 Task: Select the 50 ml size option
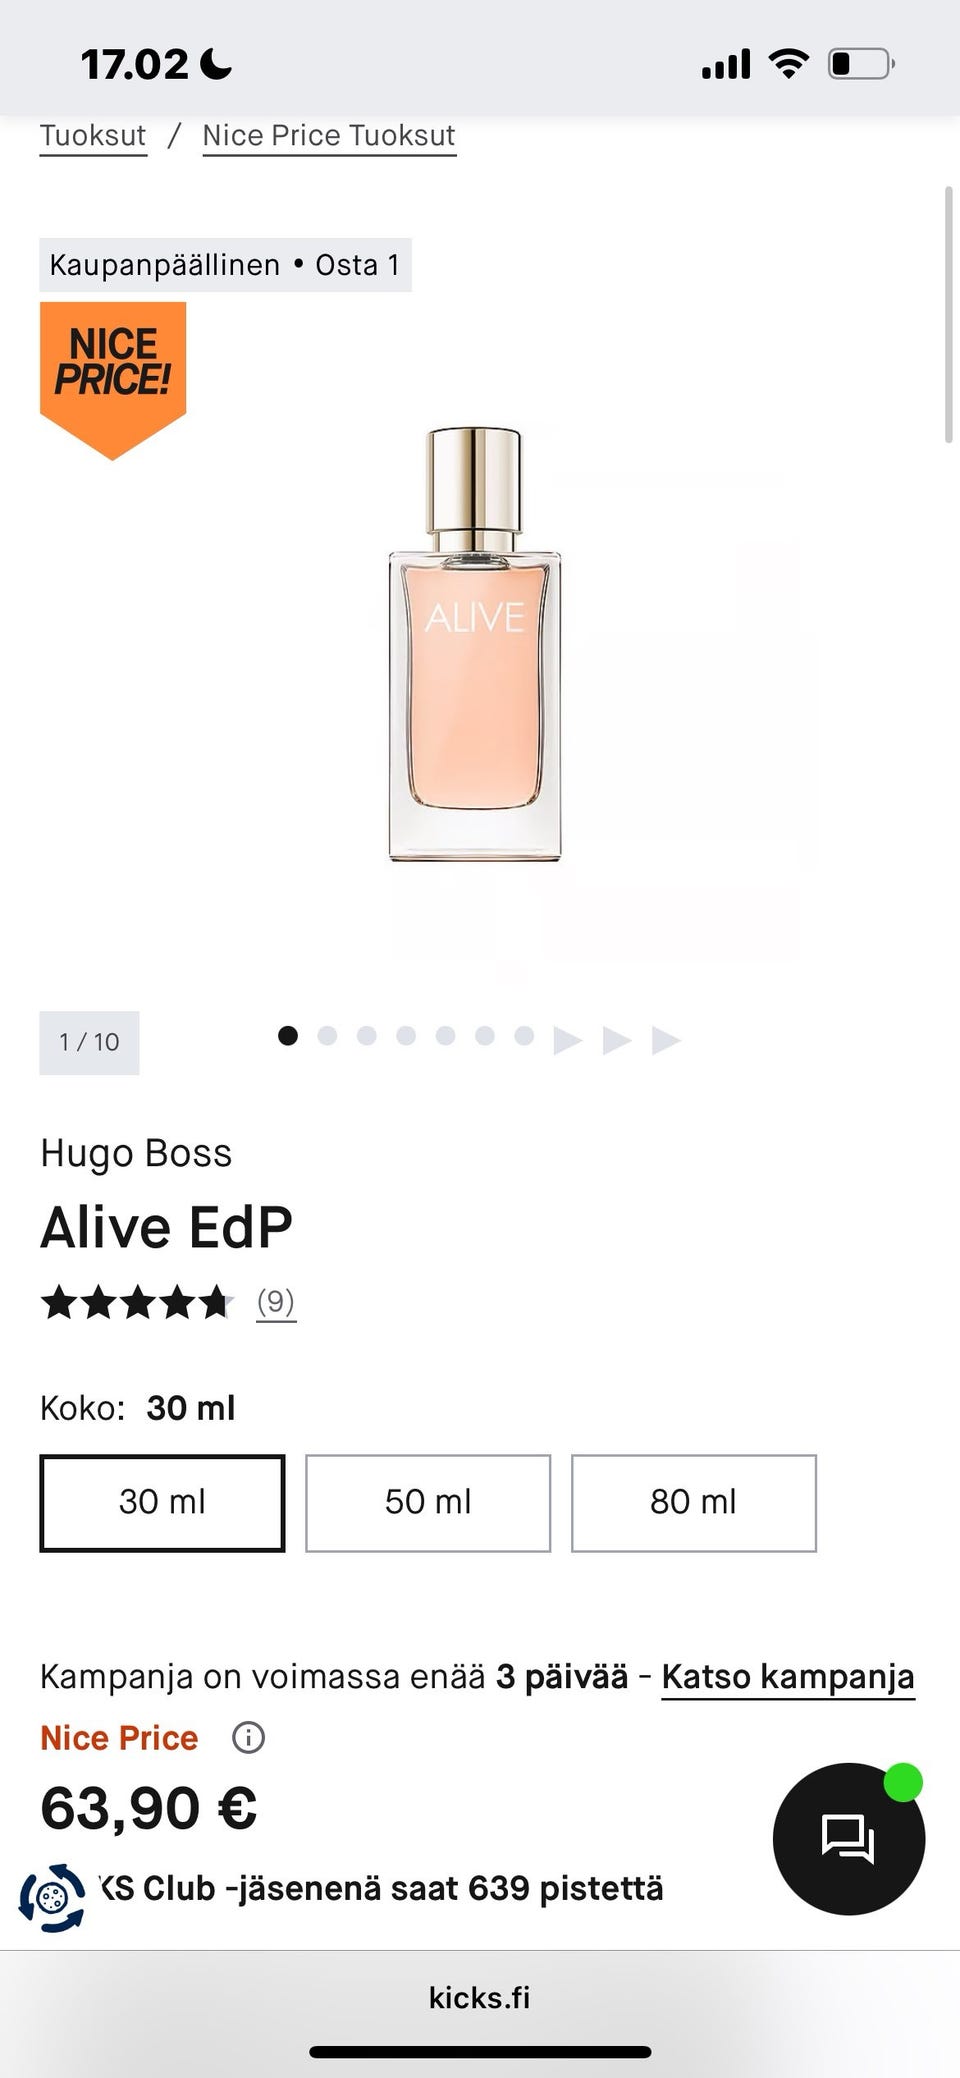pyautogui.click(x=428, y=1502)
